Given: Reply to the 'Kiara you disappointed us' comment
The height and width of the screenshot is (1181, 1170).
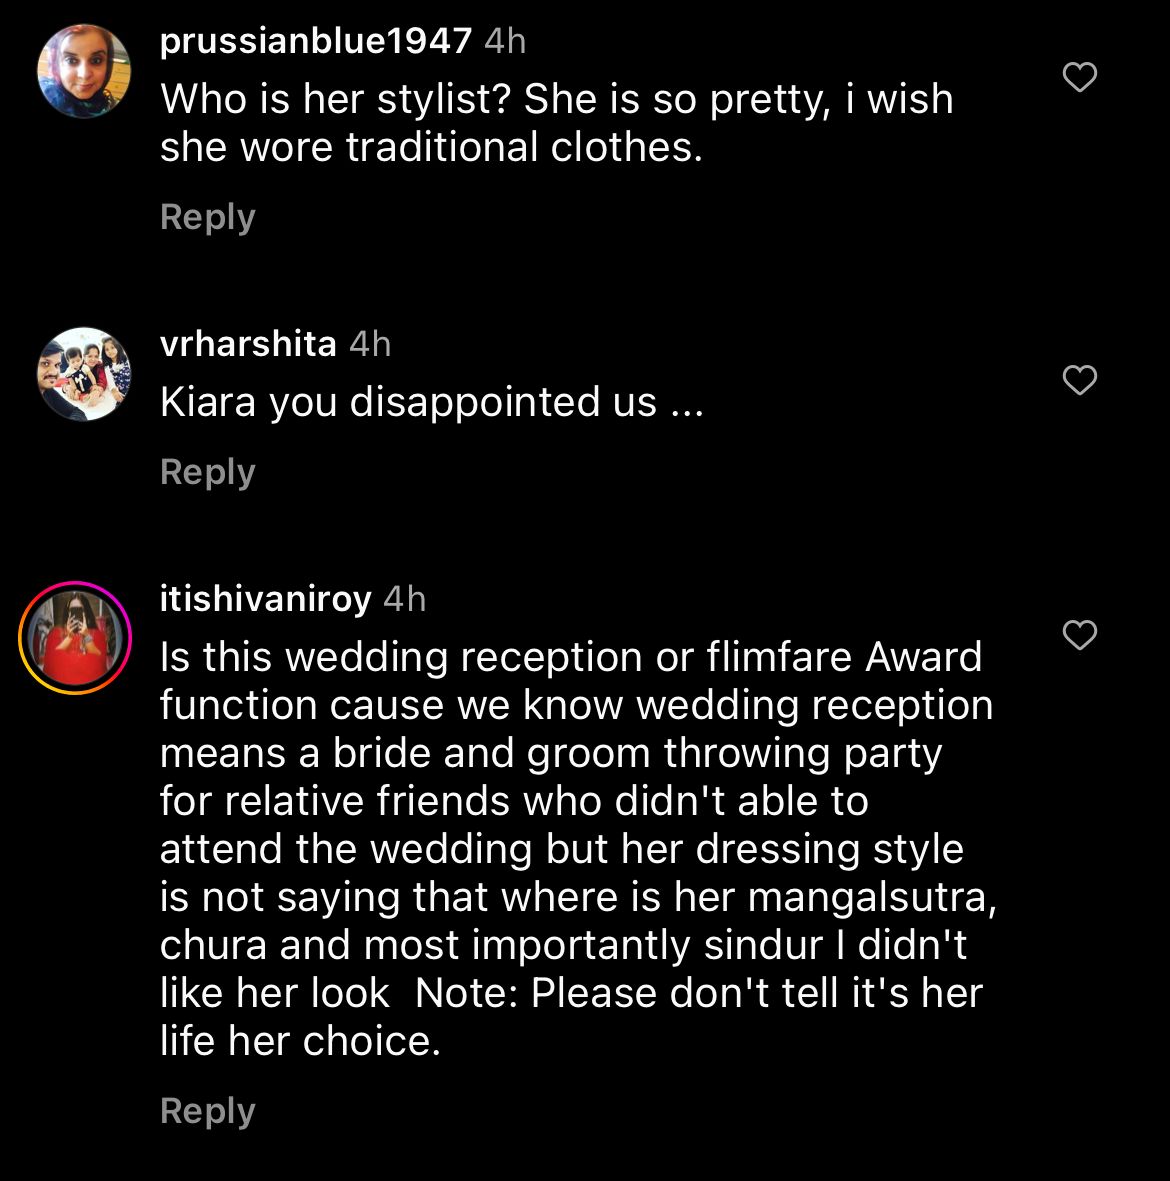Looking at the screenshot, I should (208, 472).
